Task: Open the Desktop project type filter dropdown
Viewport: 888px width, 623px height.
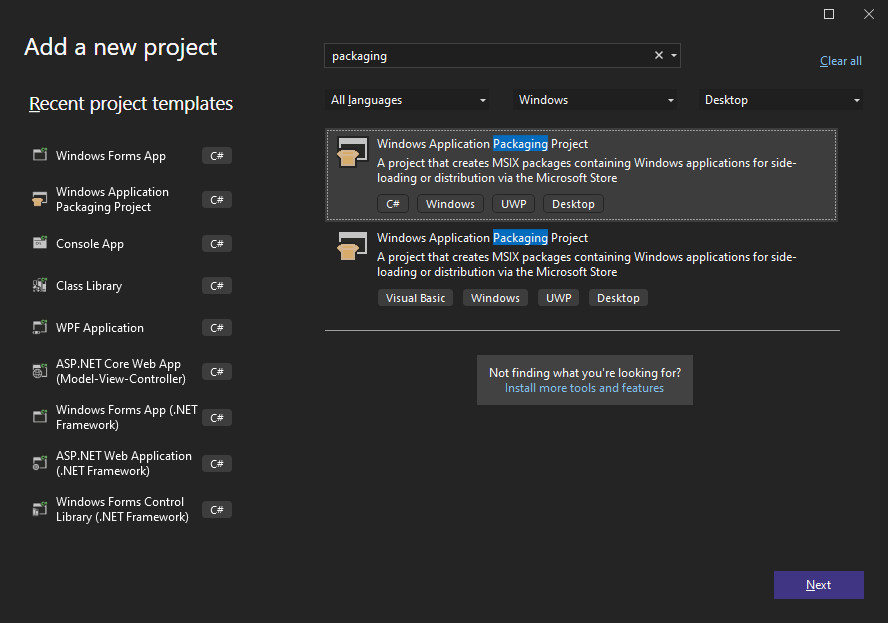Action: (780, 100)
